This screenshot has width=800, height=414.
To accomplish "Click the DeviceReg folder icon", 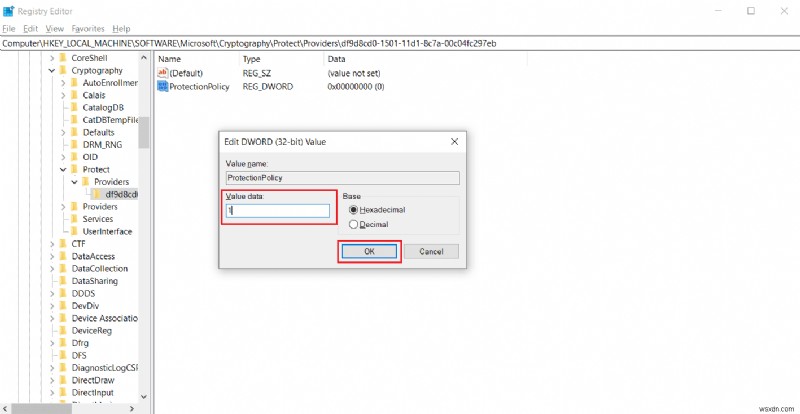I will [63, 330].
